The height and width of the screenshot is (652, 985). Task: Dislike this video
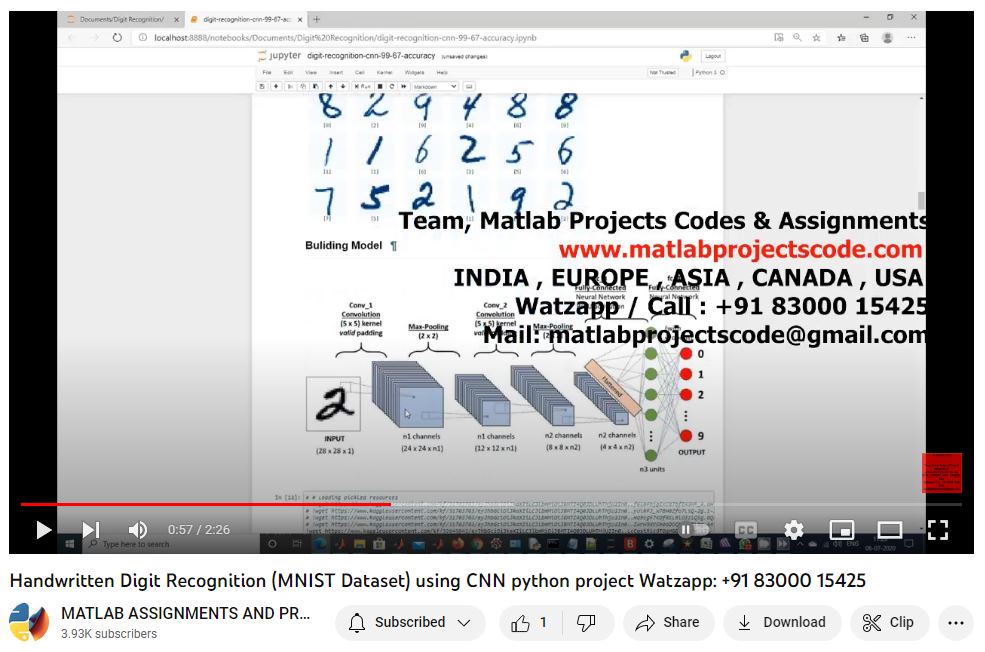[587, 622]
